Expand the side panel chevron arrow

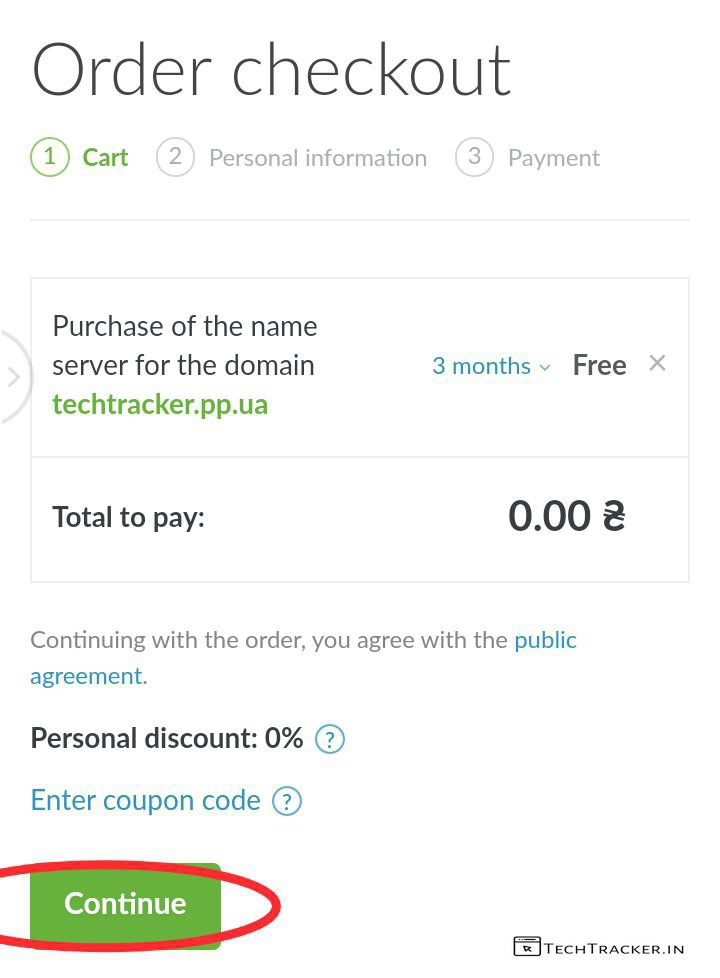pyautogui.click(x=14, y=377)
